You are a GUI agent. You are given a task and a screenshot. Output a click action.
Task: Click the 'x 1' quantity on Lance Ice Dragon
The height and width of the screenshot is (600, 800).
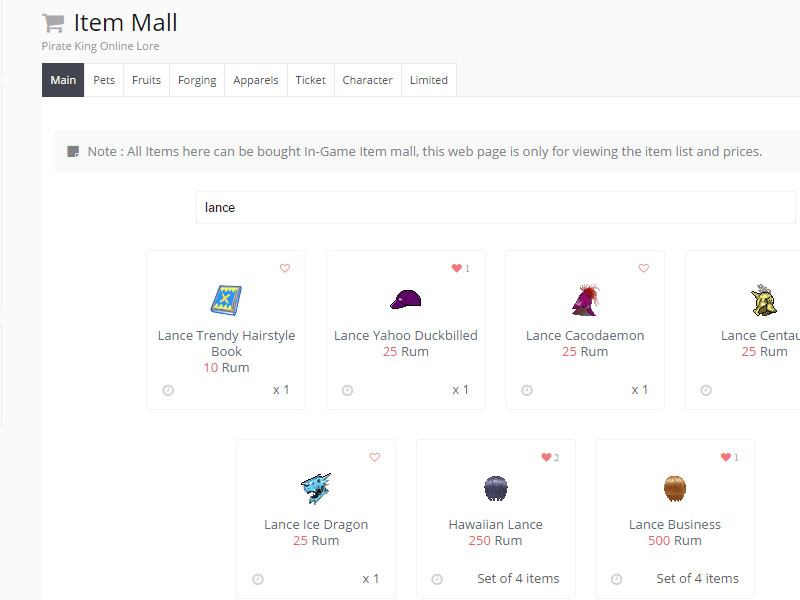pyautogui.click(x=370, y=579)
